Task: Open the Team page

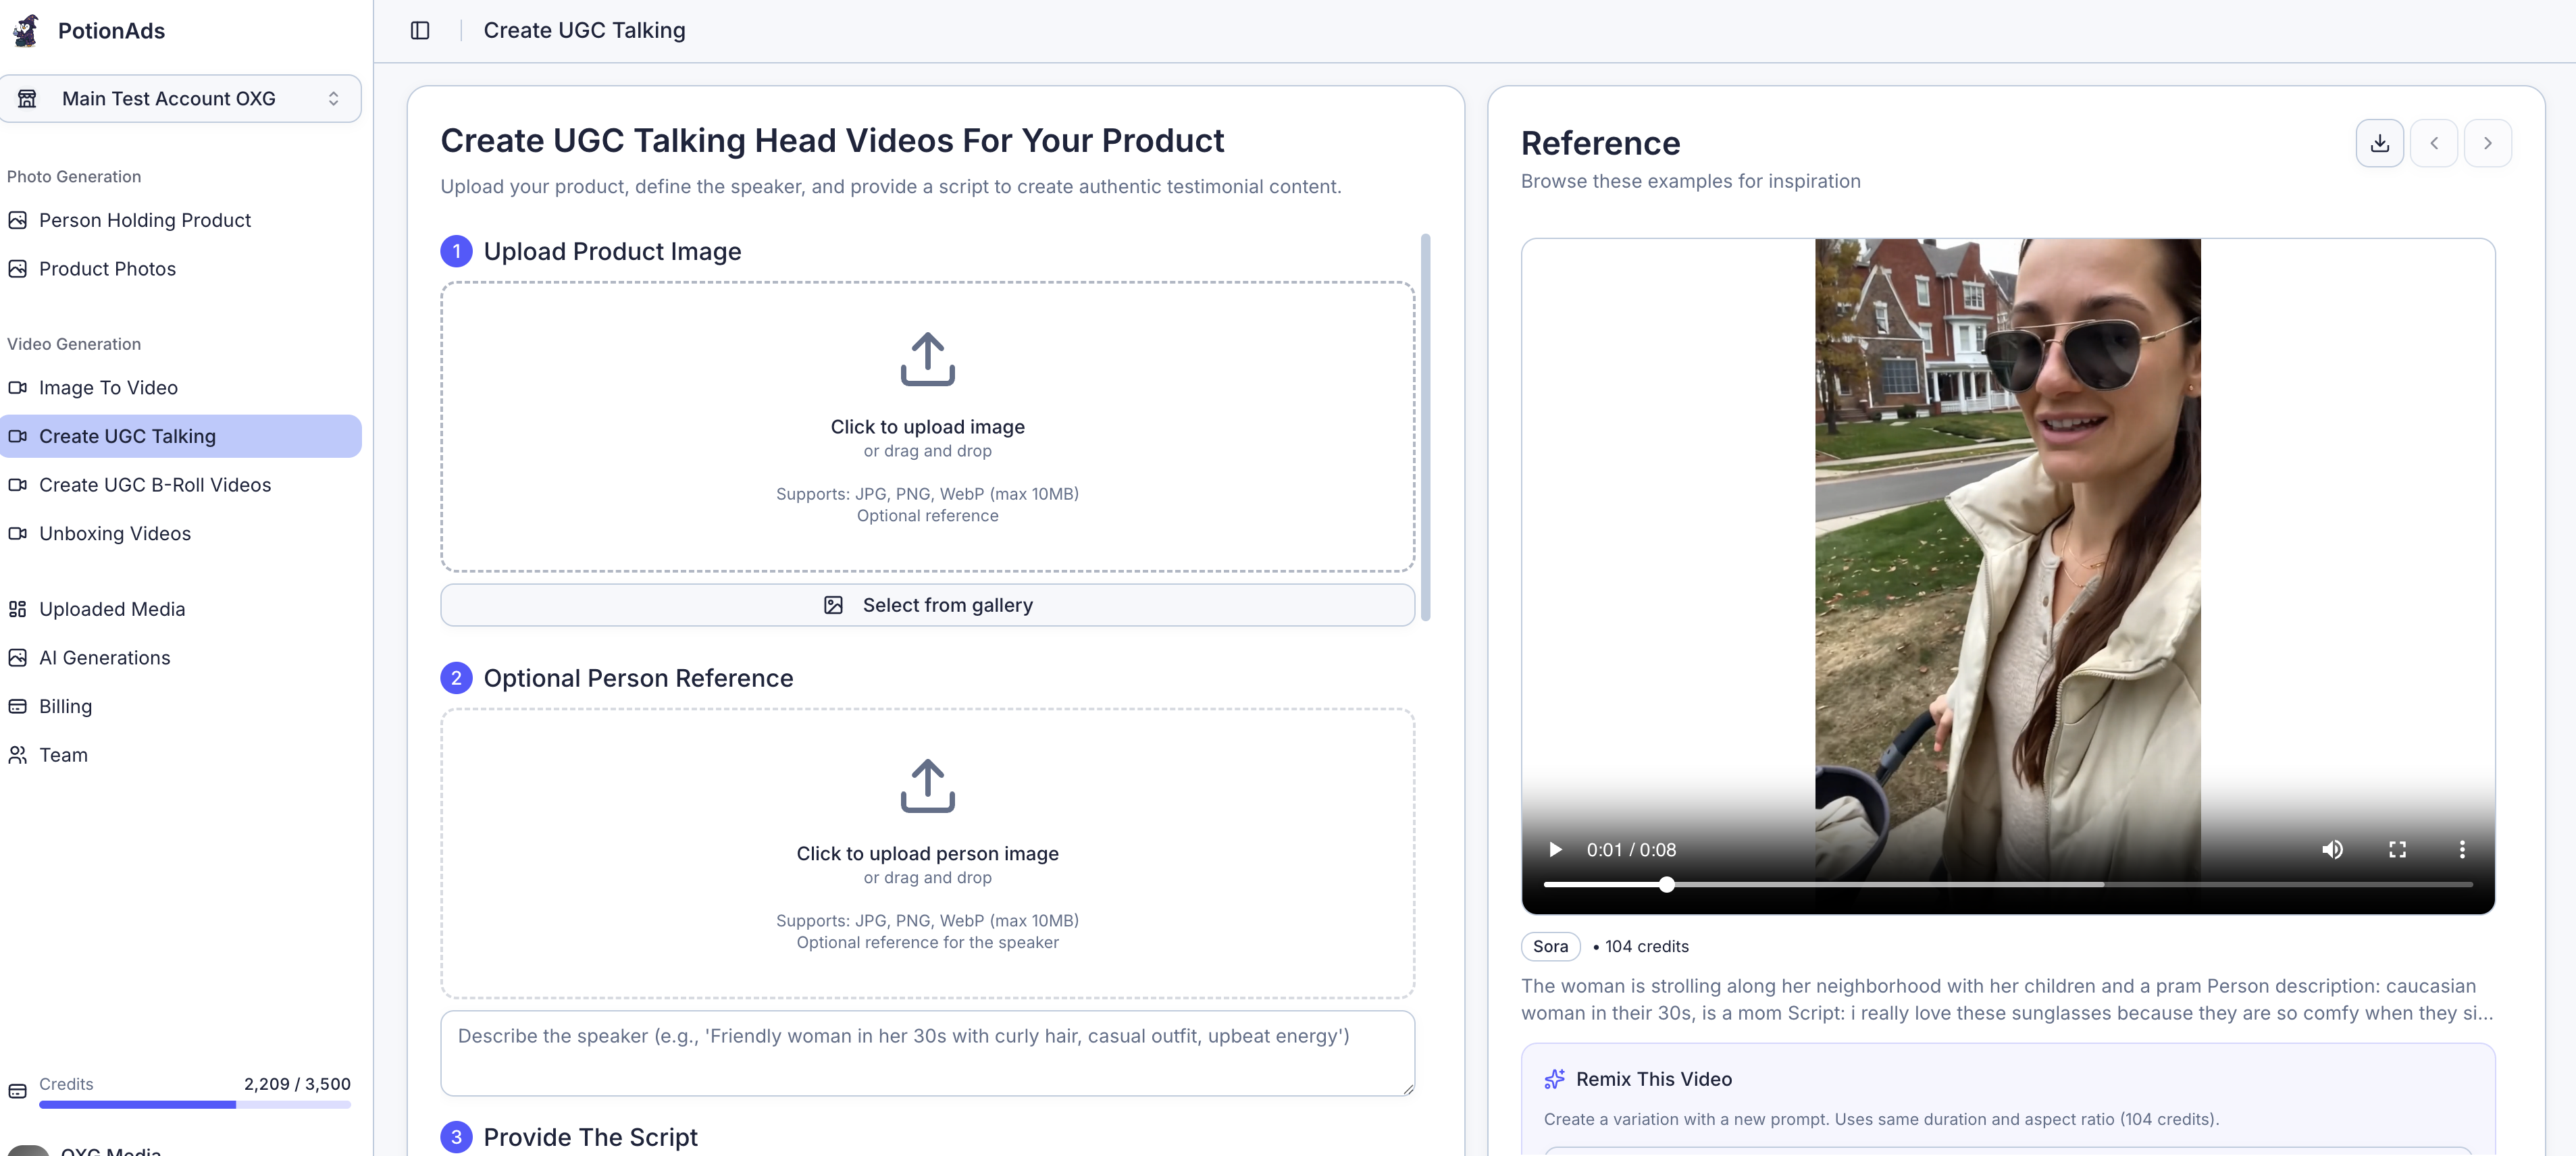Action: pos(63,755)
